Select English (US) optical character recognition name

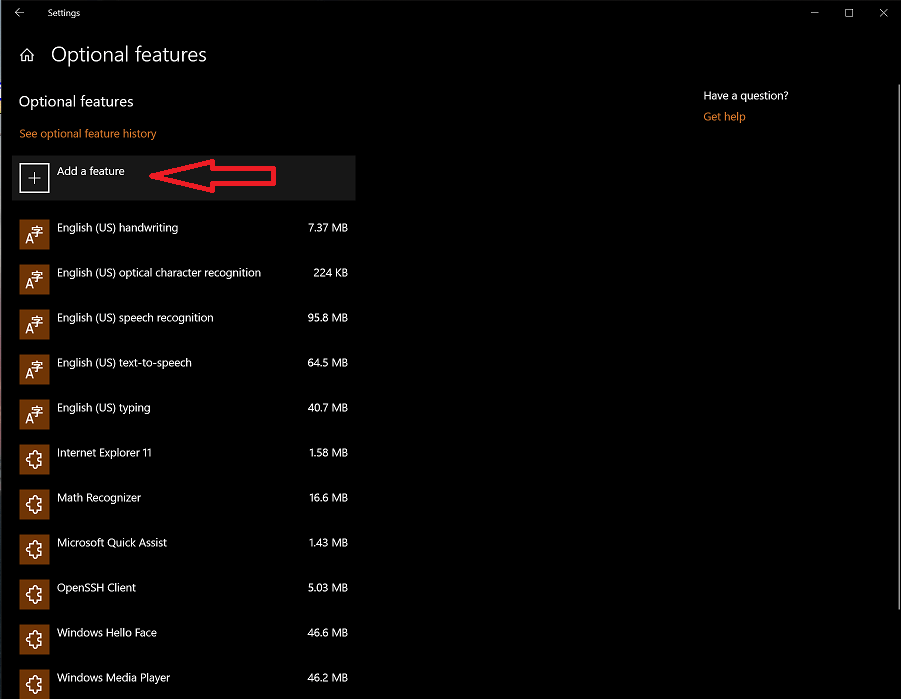[159, 273]
